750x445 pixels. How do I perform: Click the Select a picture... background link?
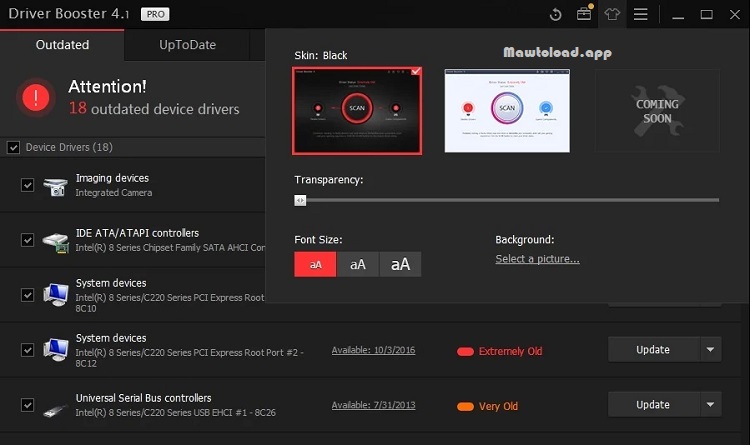(537, 259)
